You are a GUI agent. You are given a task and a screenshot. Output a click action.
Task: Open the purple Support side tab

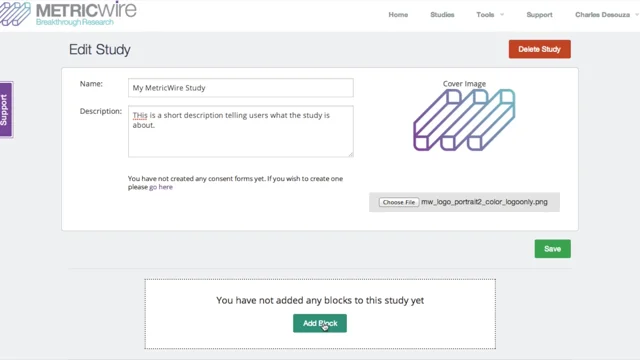6,110
